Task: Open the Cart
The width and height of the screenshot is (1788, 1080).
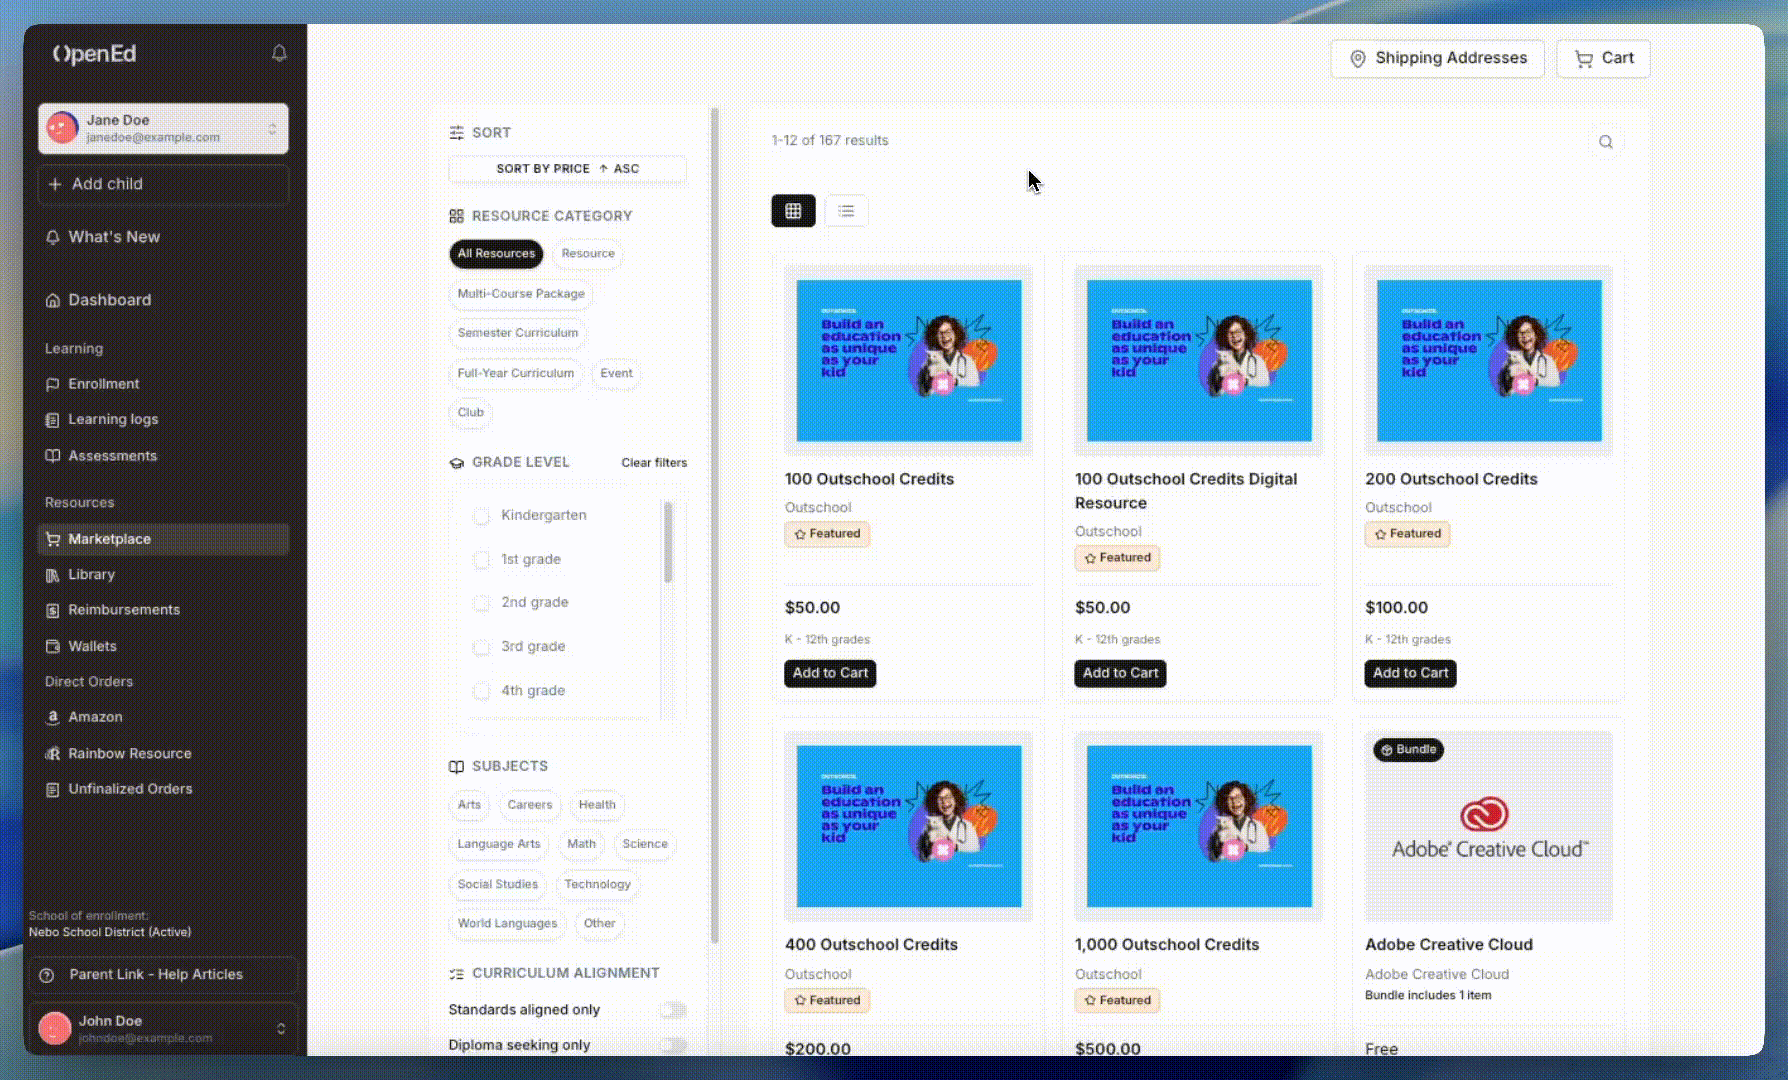Action: point(1603,59)
